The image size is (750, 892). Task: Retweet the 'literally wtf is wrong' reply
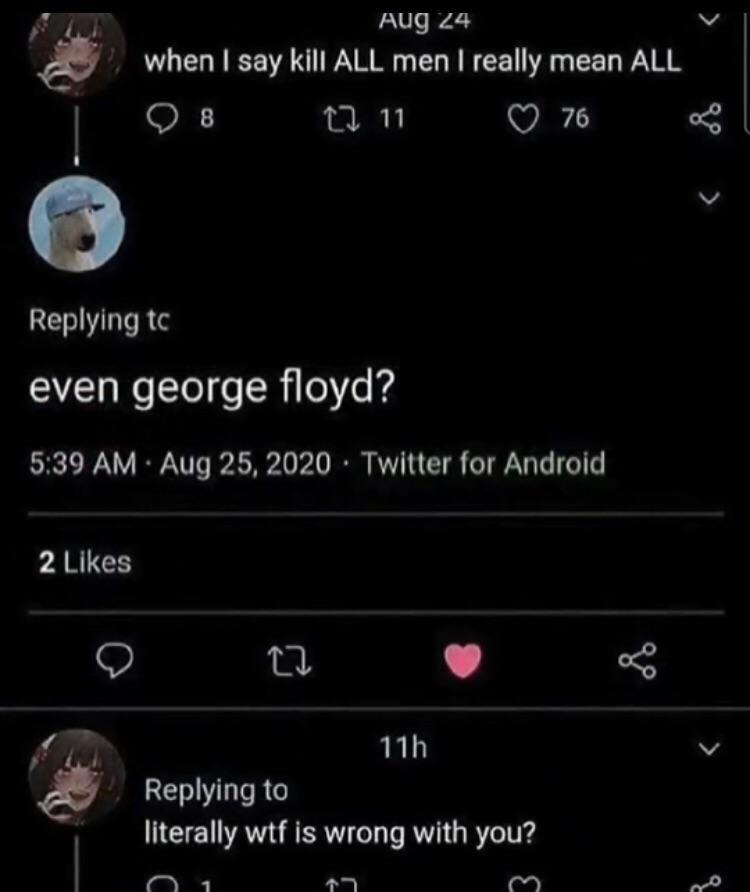pos(335,885)
